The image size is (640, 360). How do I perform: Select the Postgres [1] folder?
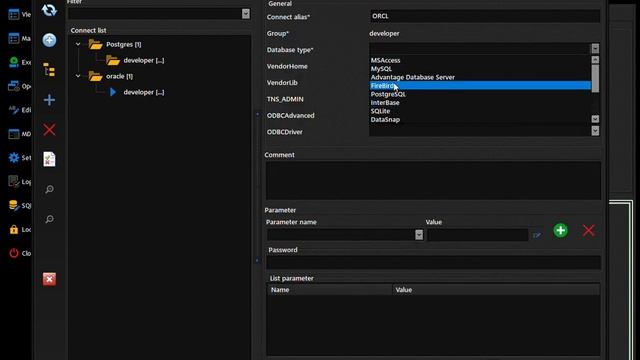115,44
